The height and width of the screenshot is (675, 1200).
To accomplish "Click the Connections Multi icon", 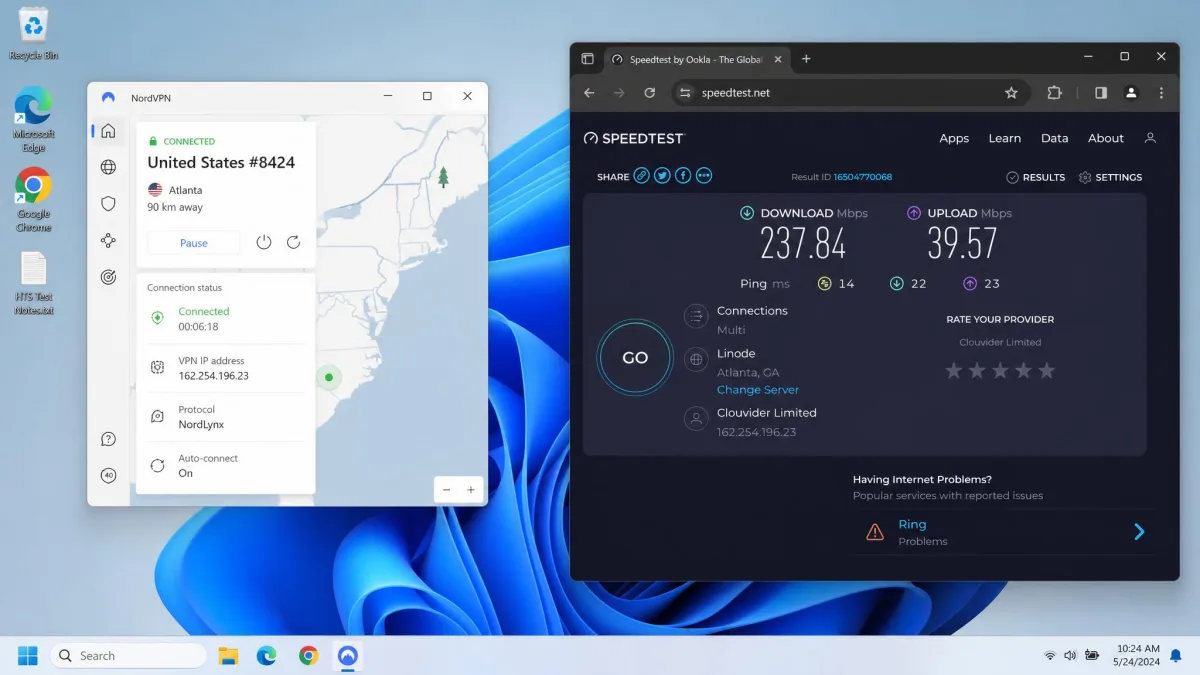I will click(x=695, y=317).
